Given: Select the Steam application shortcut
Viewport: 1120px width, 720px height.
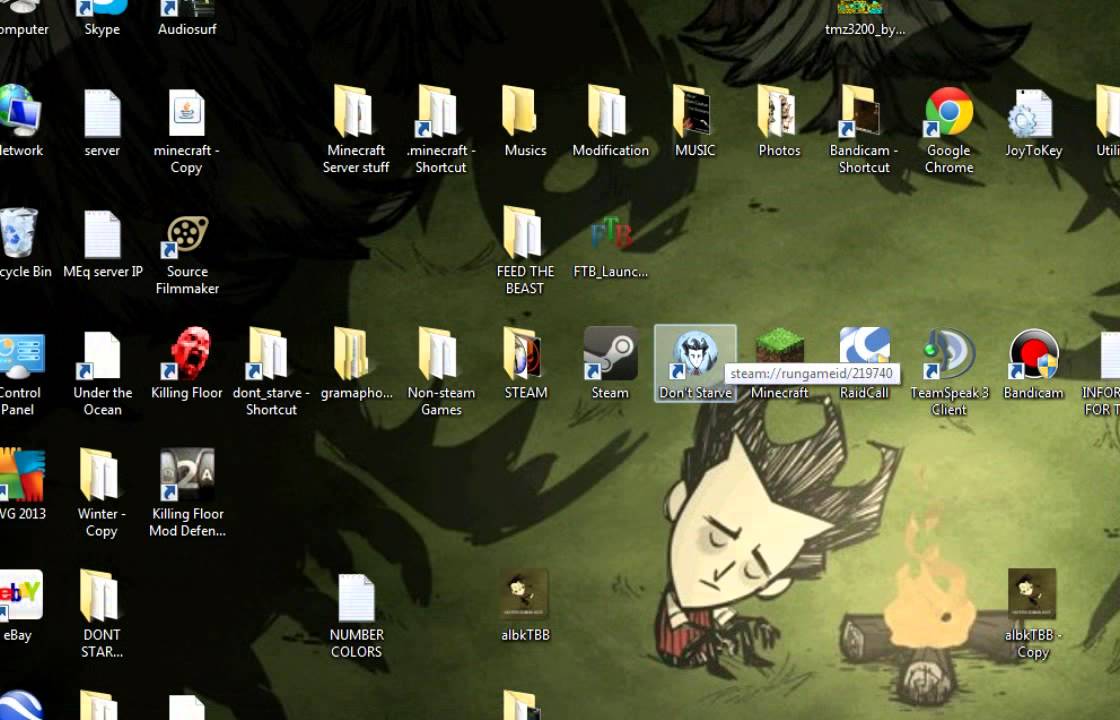Looking at the screenshot, I should (x=610, y=363).
